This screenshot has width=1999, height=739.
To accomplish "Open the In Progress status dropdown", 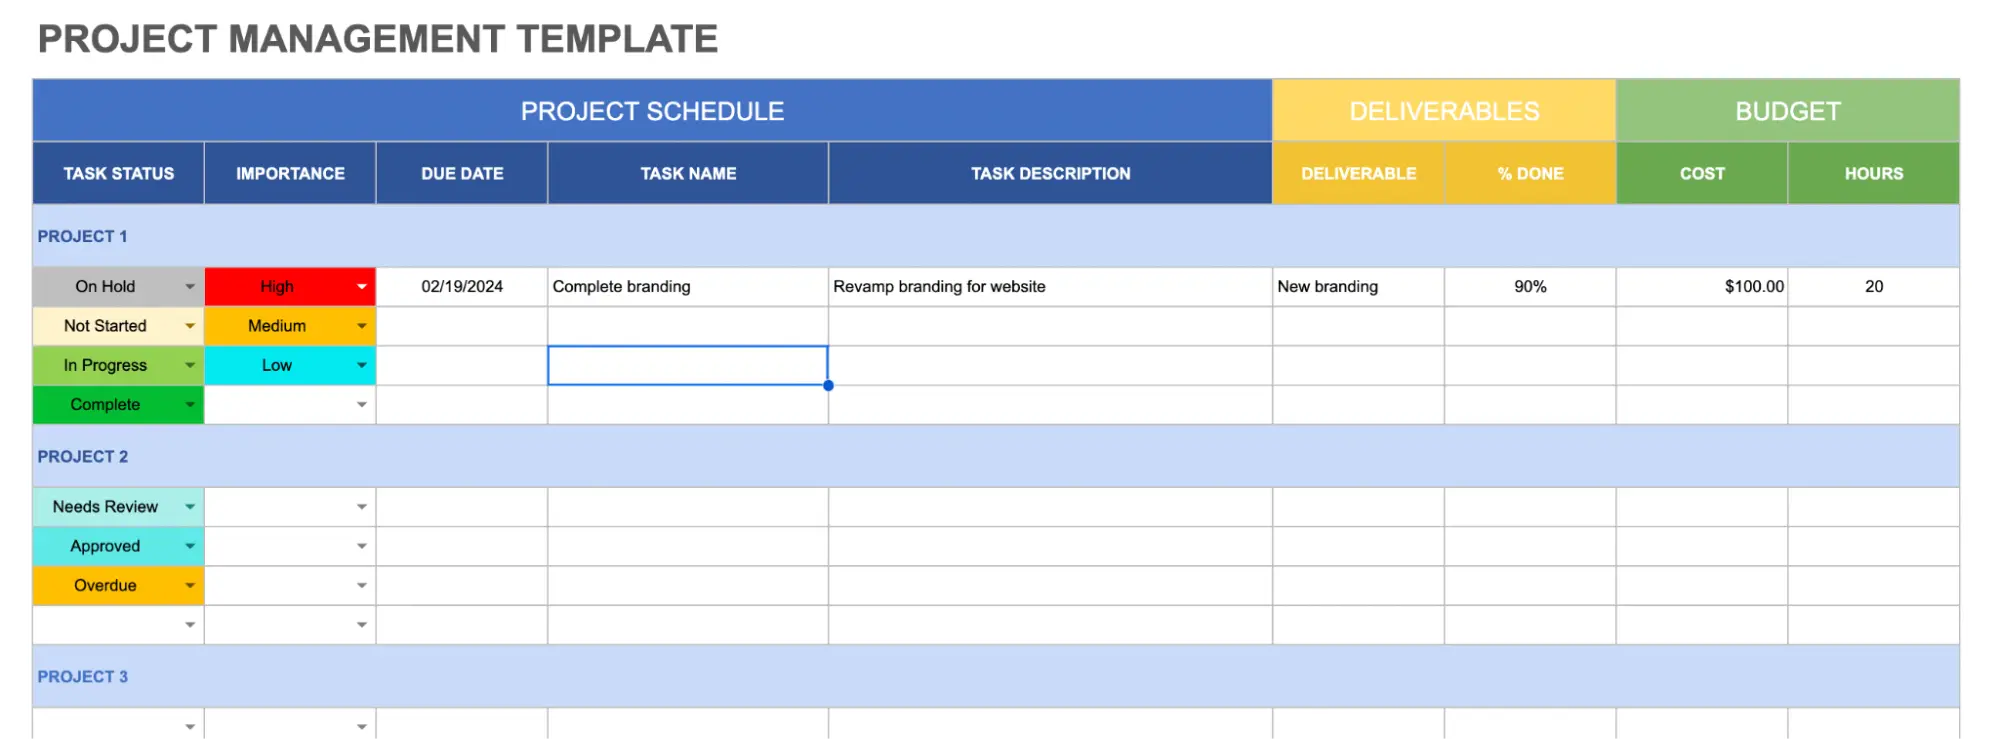I will tap(190, 365).
